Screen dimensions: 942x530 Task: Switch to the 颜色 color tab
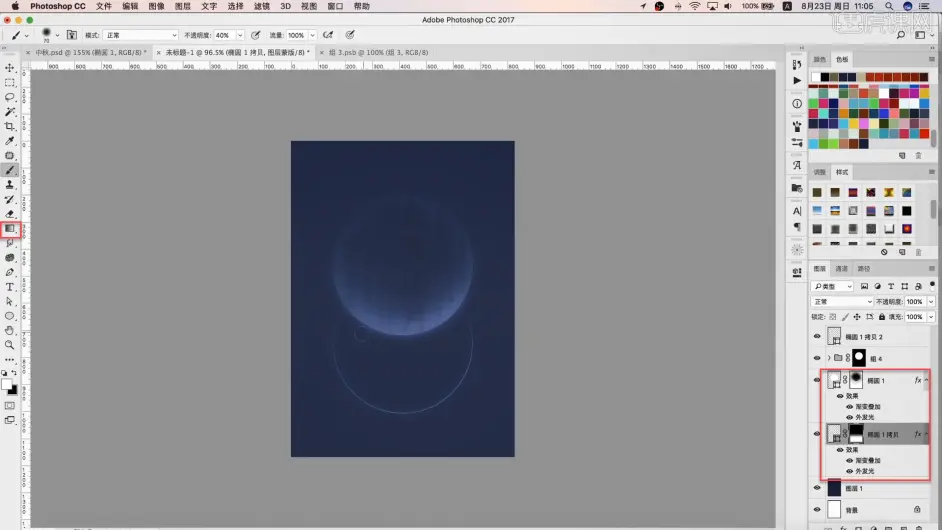819,59
